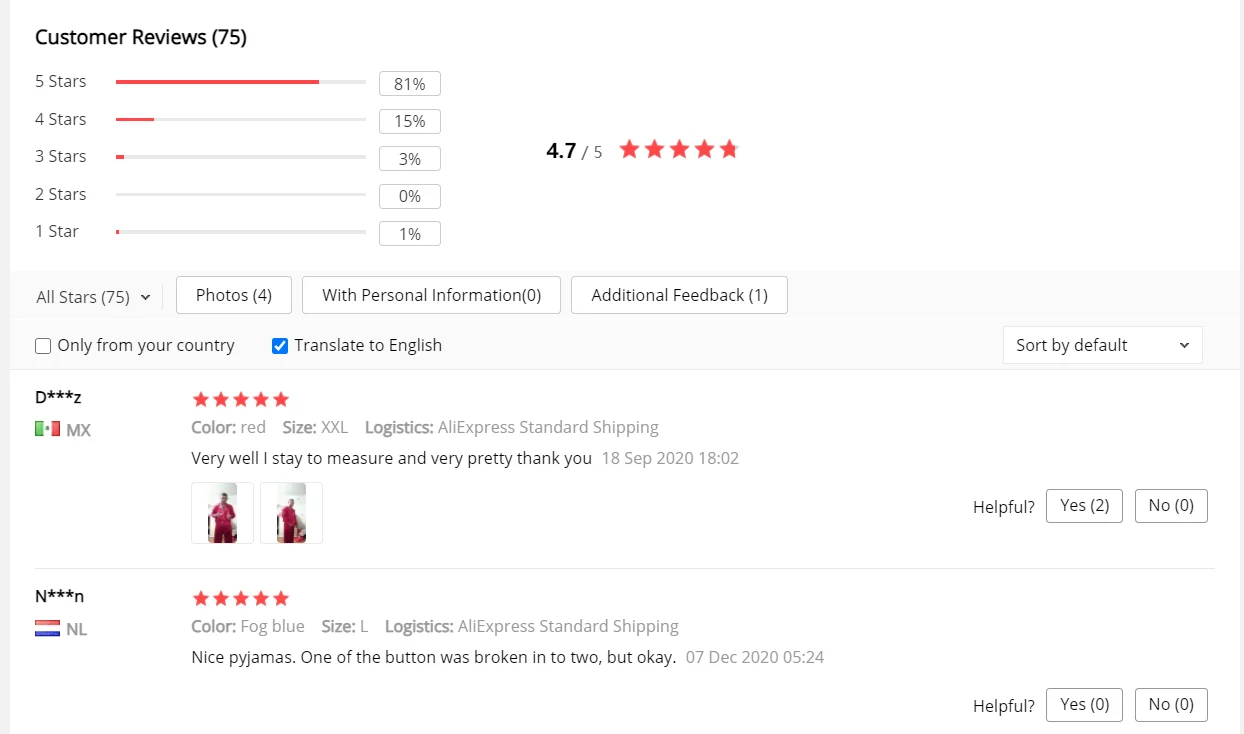Open the second red pajamas review photo

(x=291, y=513)
